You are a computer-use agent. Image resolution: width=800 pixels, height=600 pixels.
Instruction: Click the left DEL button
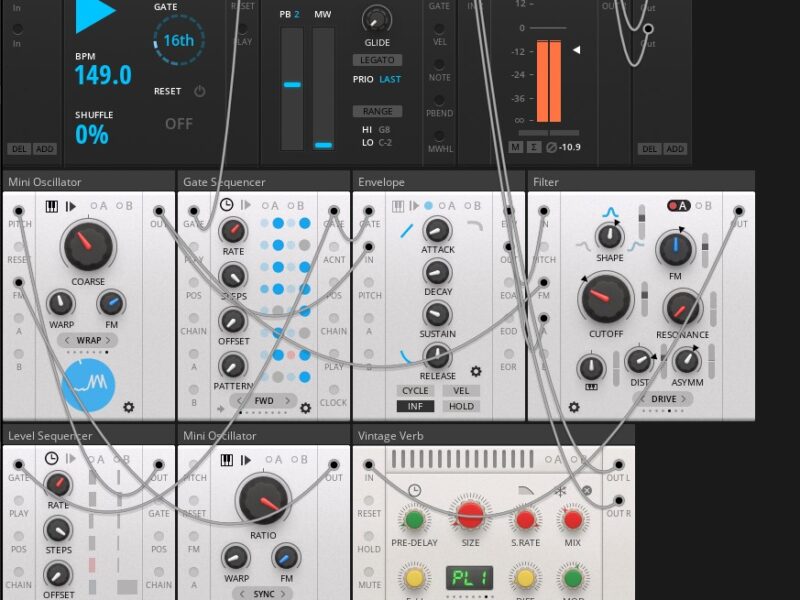tap(19, 149)
